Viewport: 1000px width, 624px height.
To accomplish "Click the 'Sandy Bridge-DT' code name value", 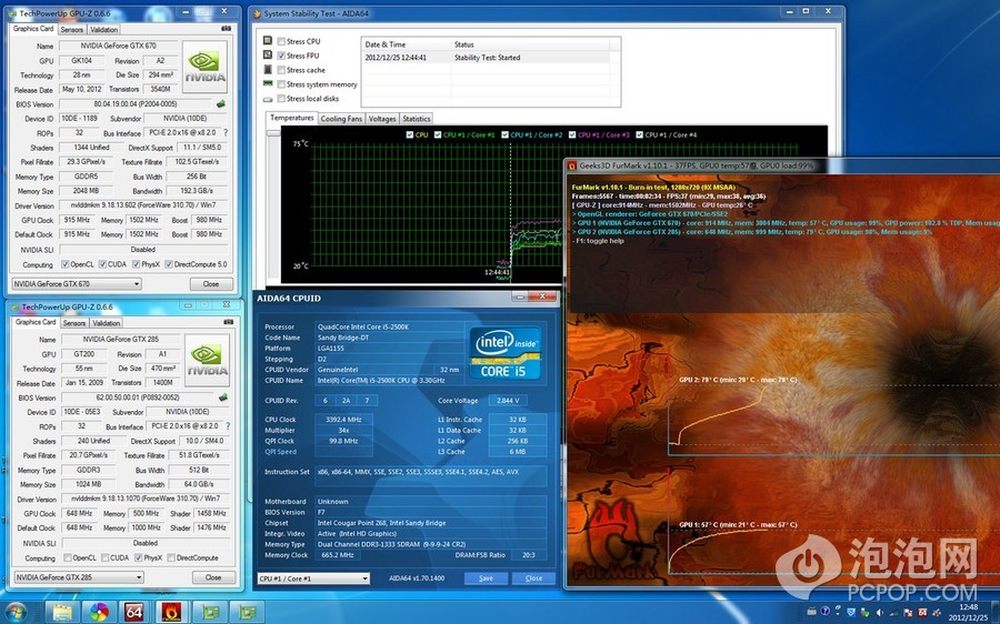I will click(x=390, y=338).
